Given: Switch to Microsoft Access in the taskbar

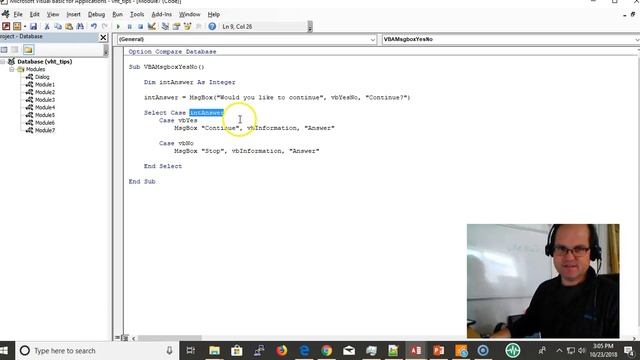Looking at the screenshot, I should point(416,351).
